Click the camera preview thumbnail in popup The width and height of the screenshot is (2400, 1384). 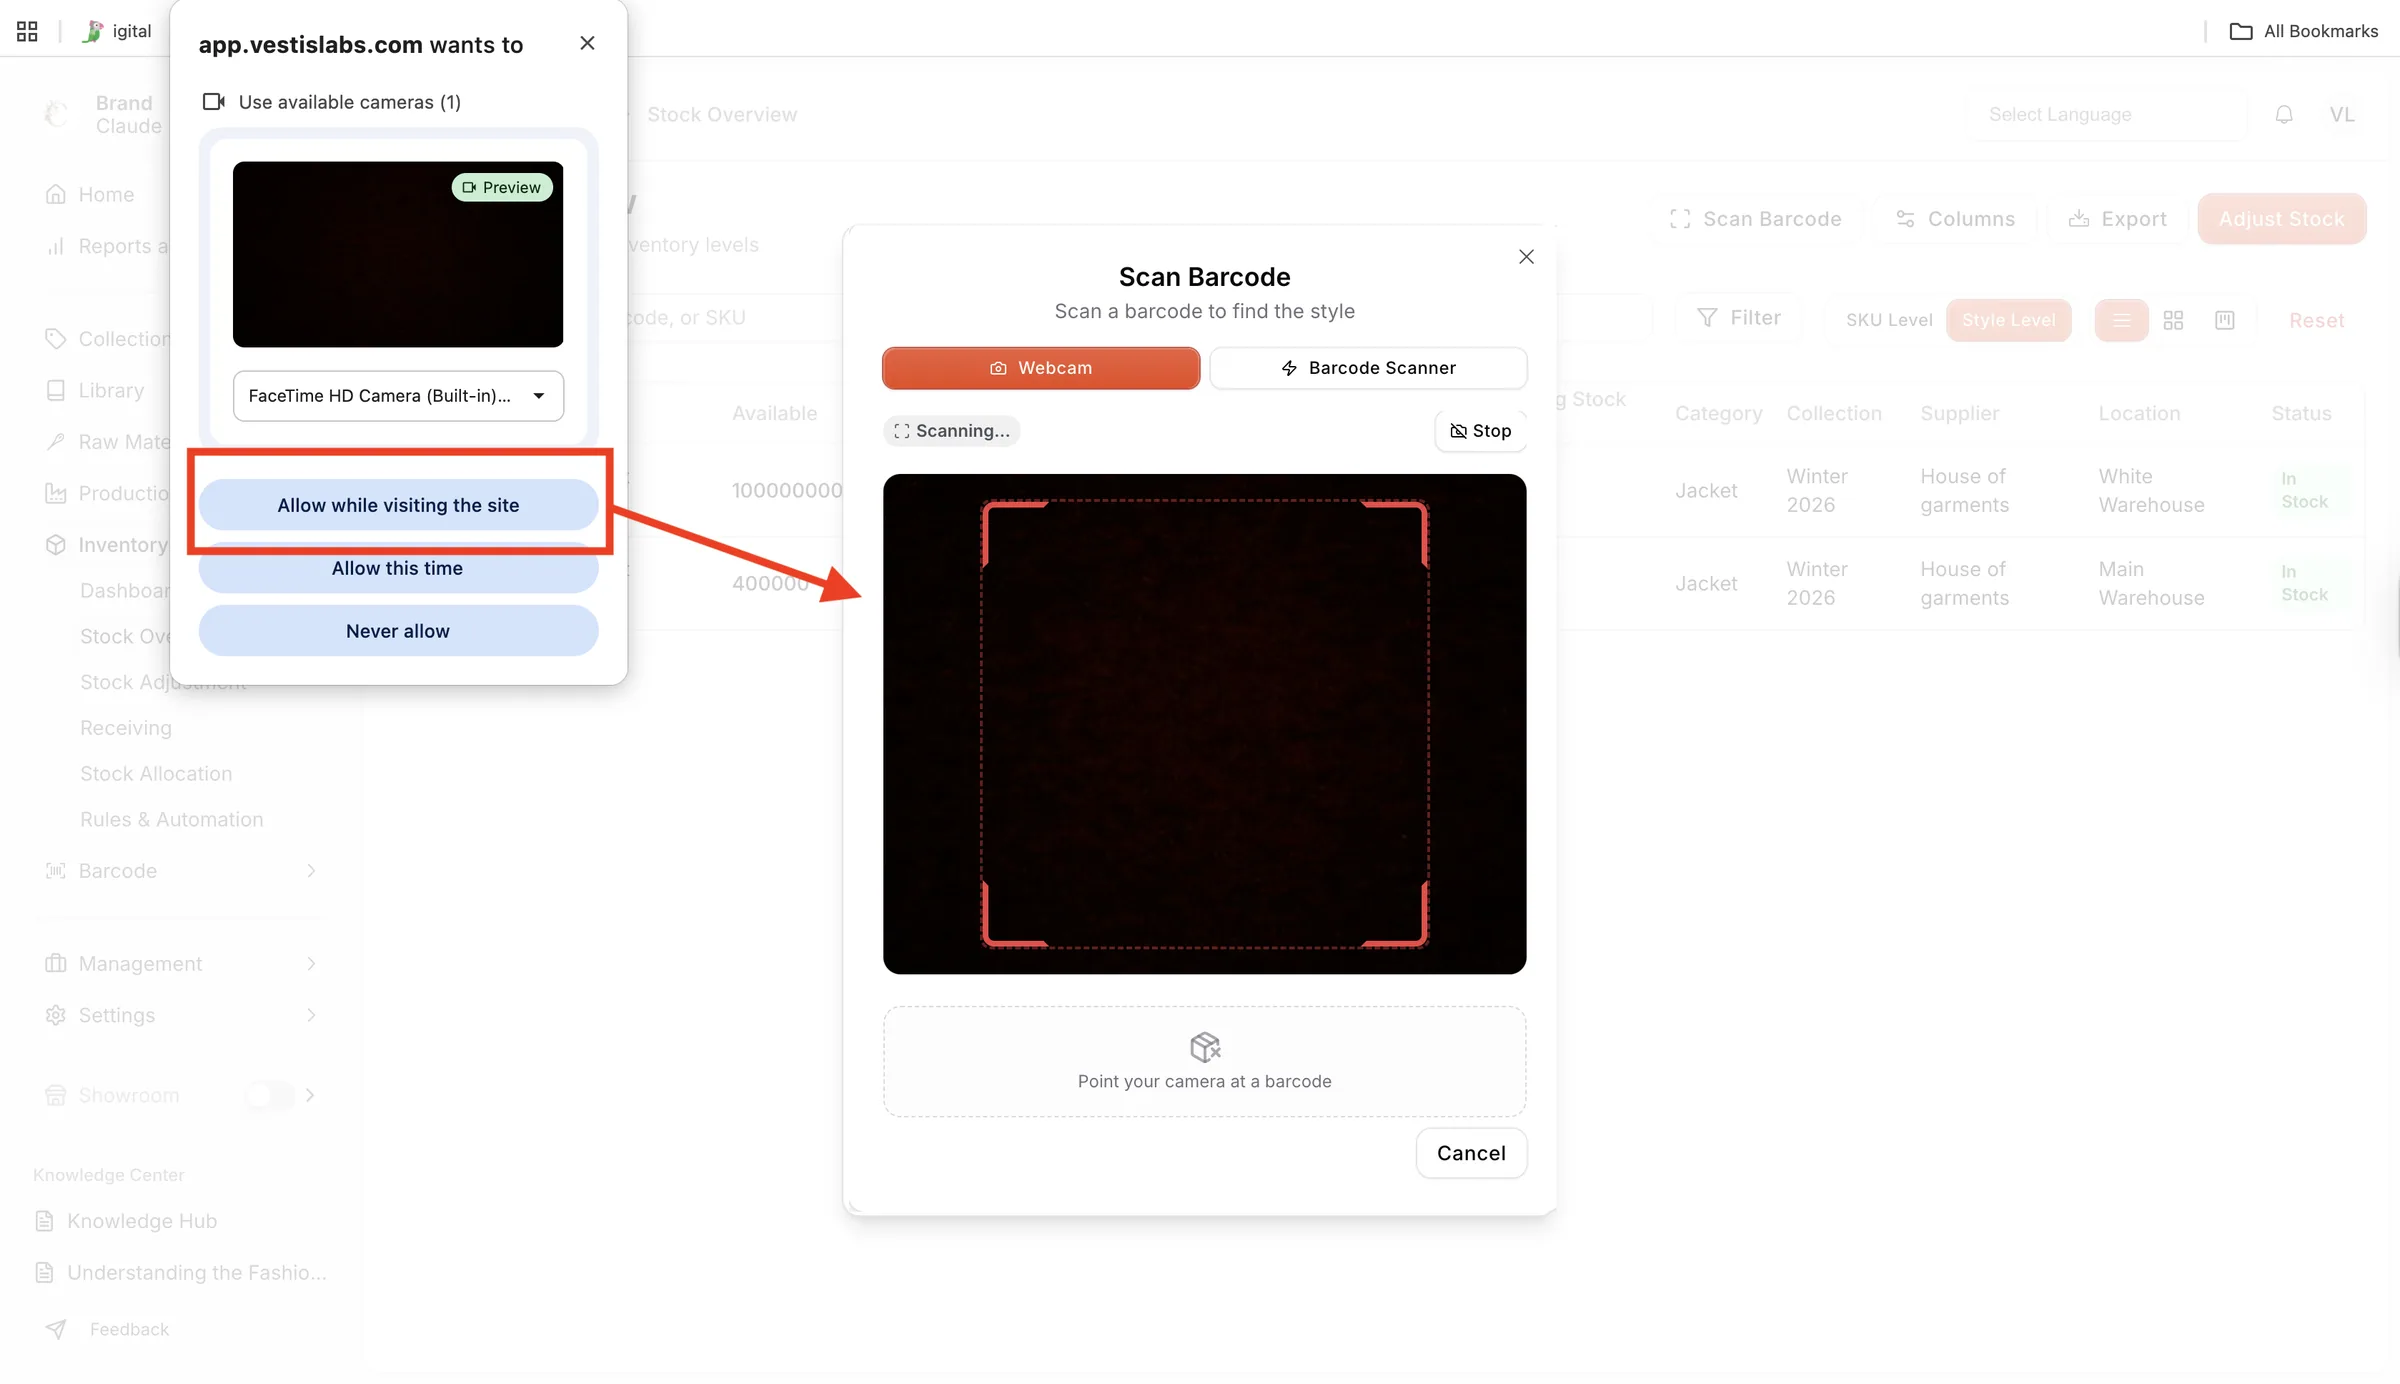pos(398,254)
